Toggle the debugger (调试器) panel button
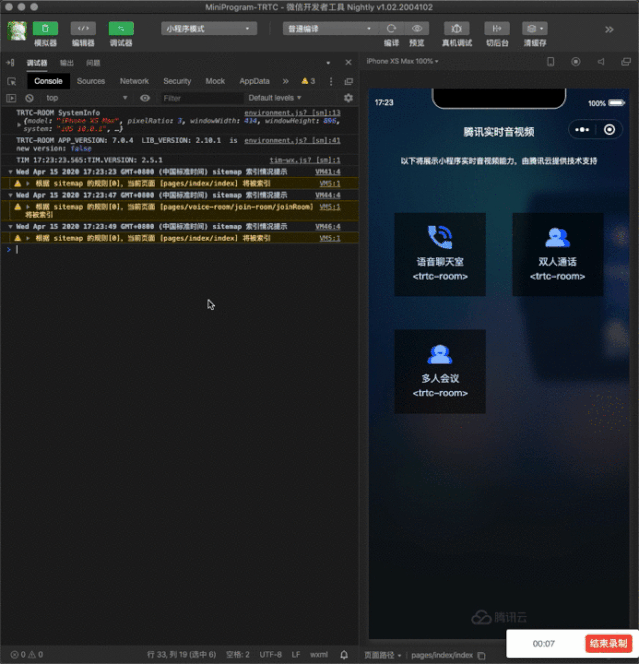This screenshot has height=664, width=639. coord(121,29)
